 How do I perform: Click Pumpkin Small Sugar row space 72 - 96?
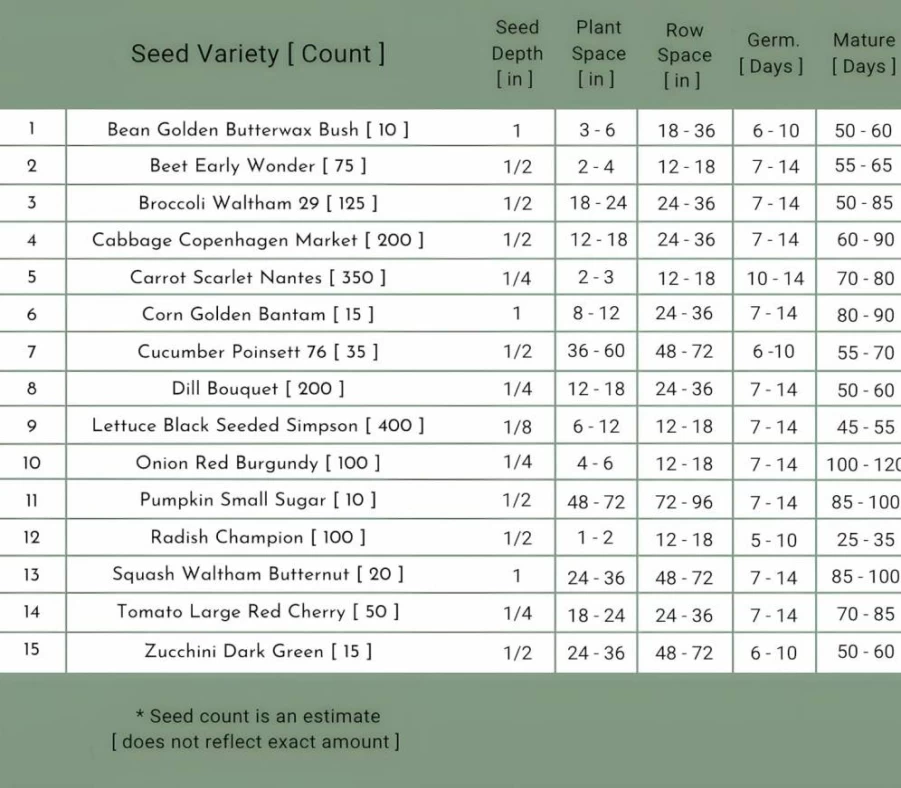[684, 502]
